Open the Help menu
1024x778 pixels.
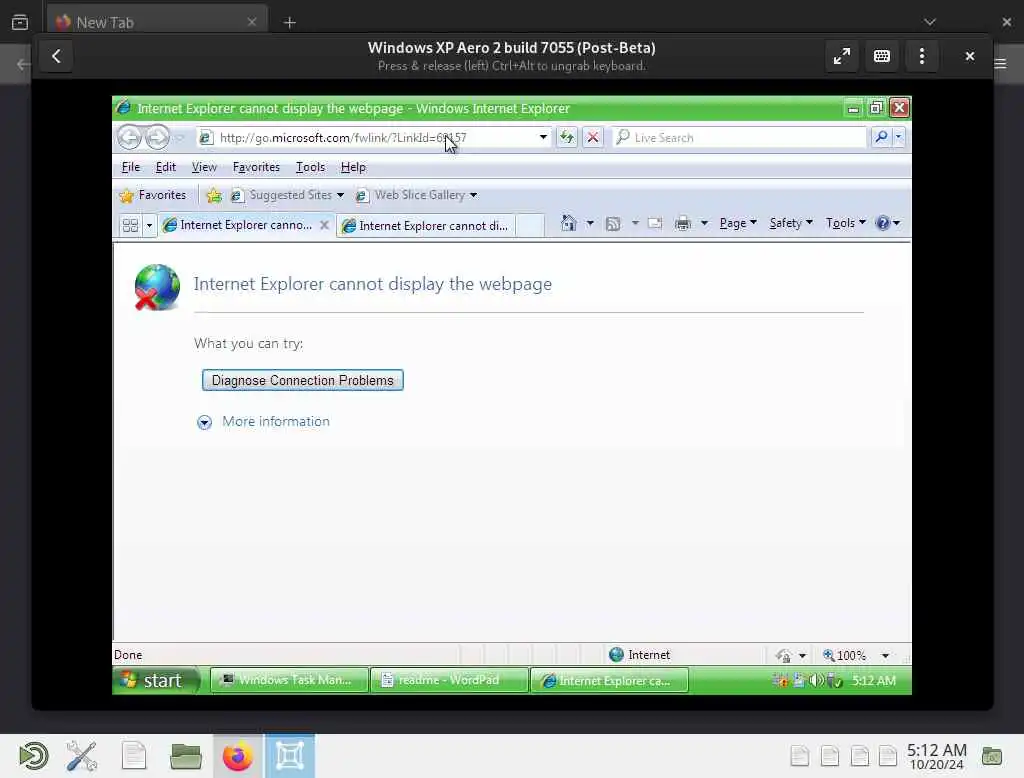353,167
